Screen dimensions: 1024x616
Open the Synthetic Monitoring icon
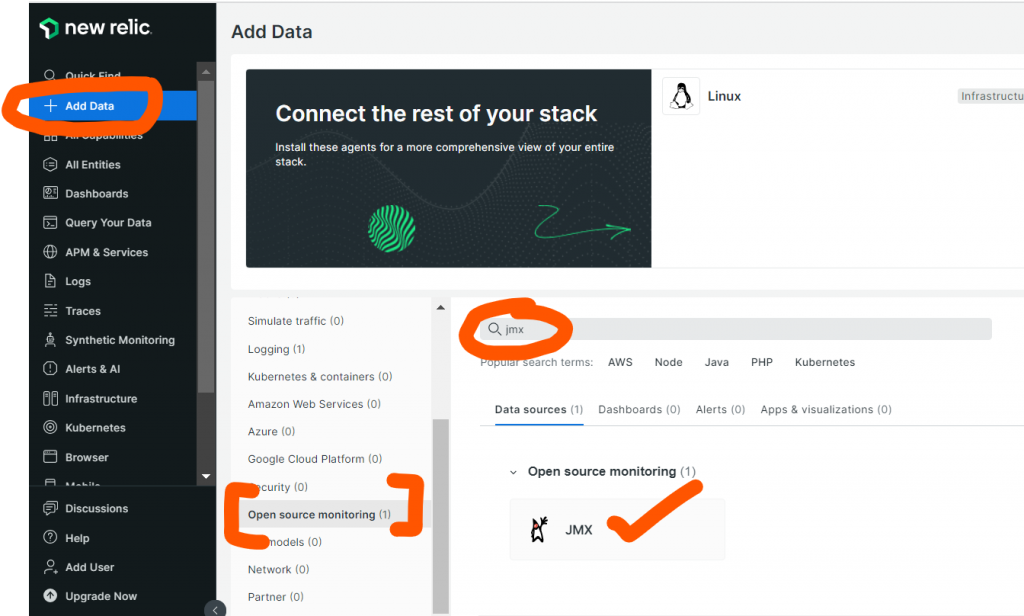tap(50, 340)
